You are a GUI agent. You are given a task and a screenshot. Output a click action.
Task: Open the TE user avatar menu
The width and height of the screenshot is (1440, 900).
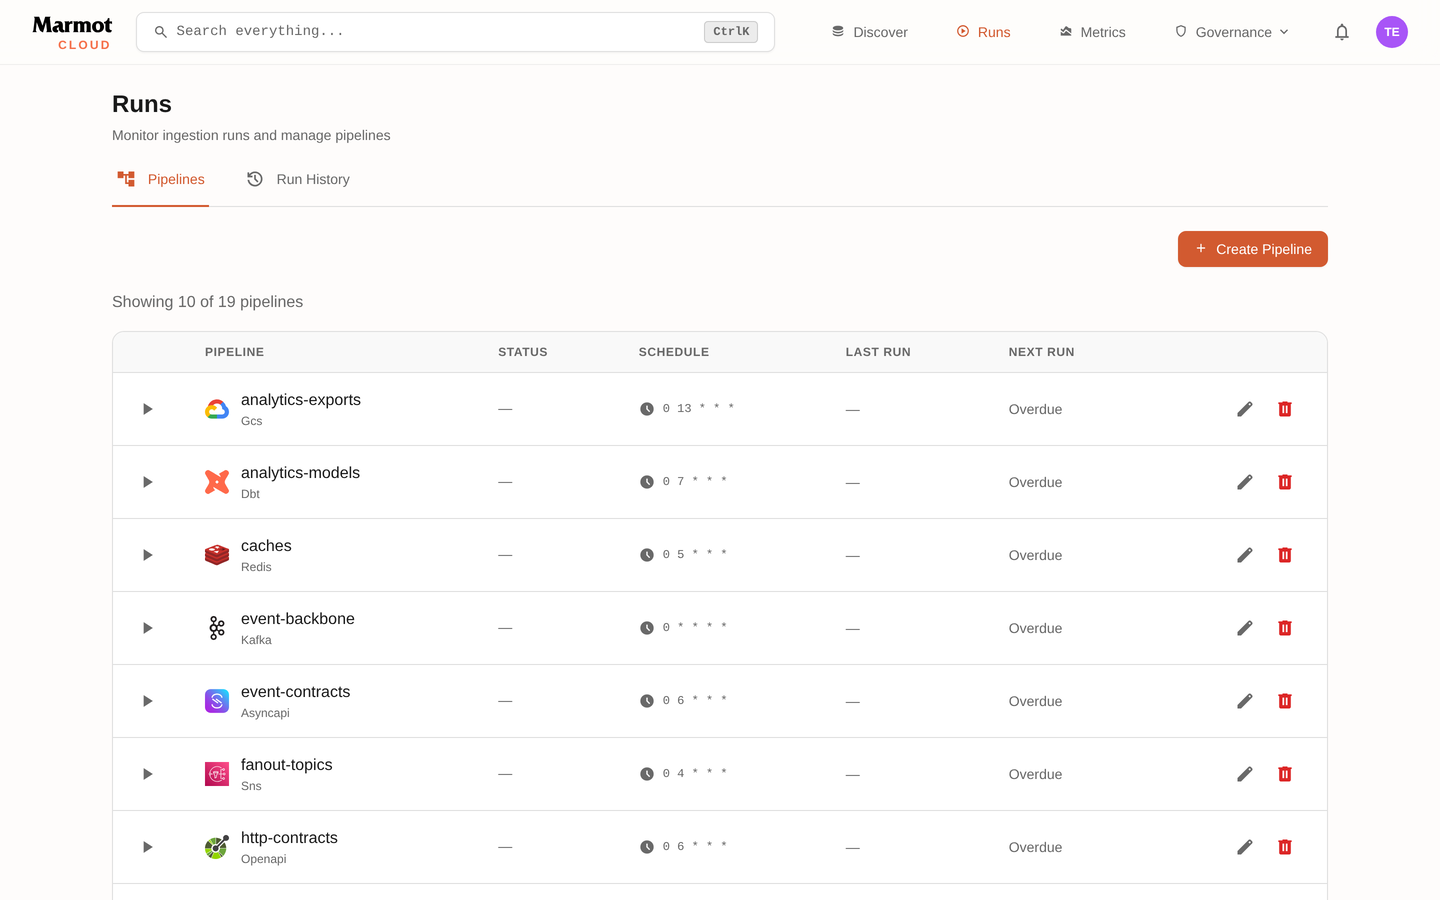[x=1392, y=32]
